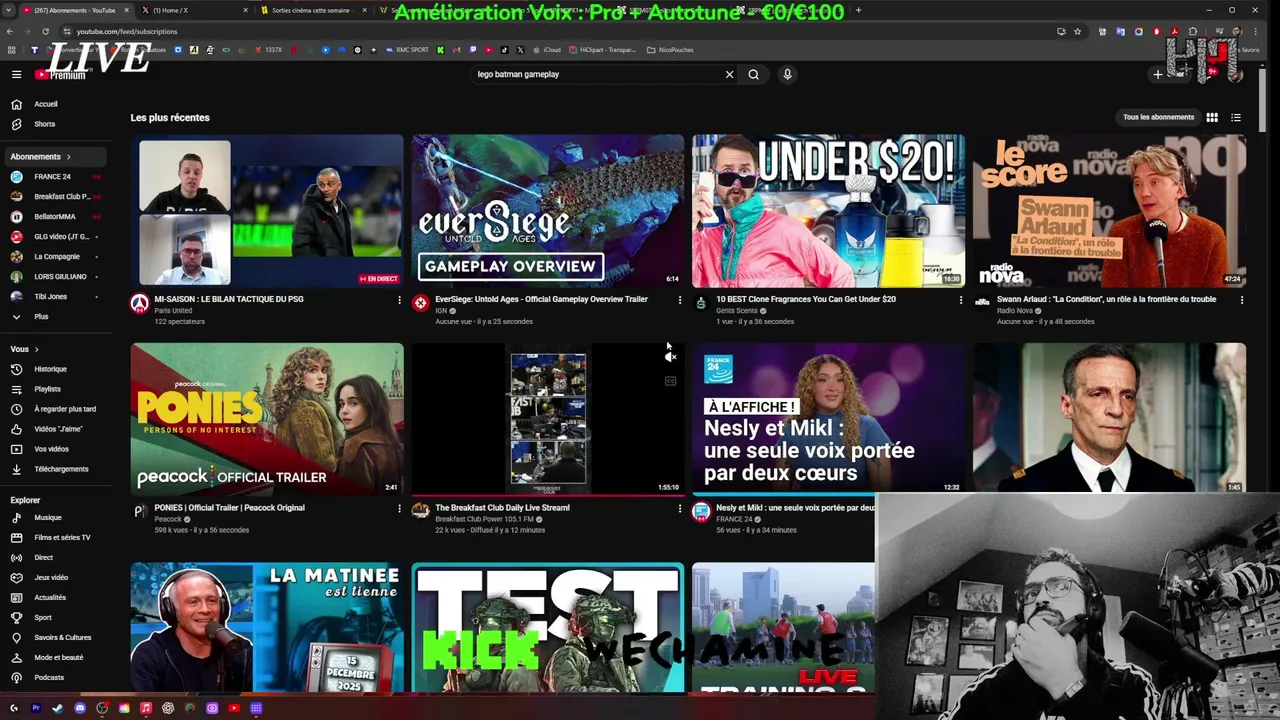The width and height of the screenshot is (1280, 720).
Task: Select the Abonnements - YouTube tab
Action: [x=74, y=10]
